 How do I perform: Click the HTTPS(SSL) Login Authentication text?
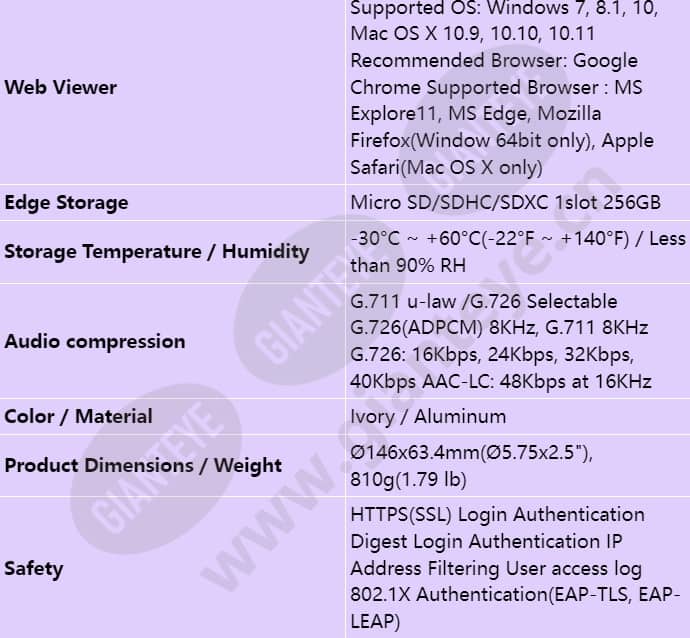[498, 515]
